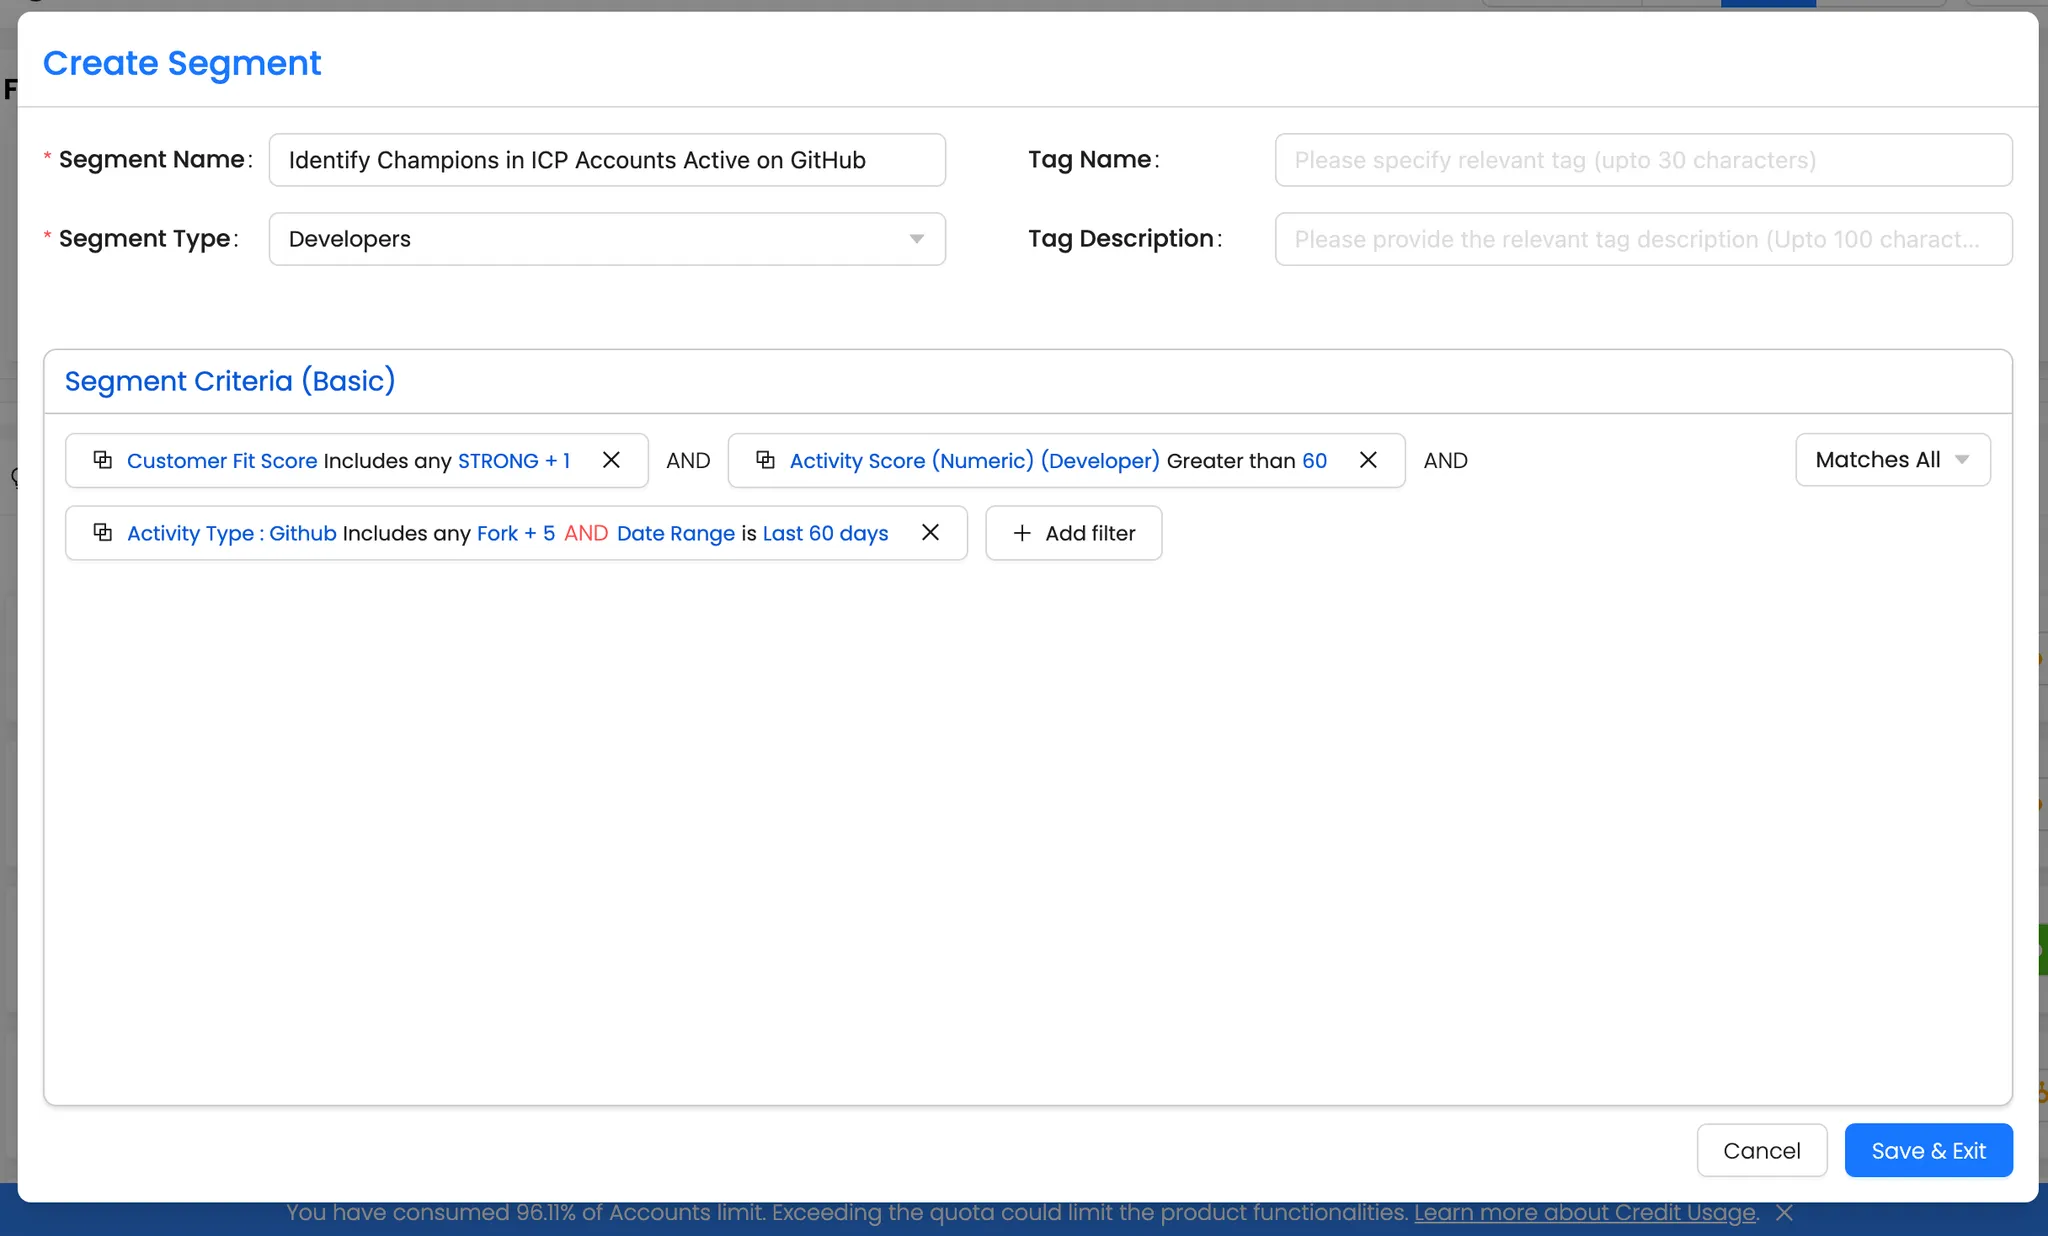The height and width of the screenshot is (1236, 2048).
Task: Click copy icon on Customer Fit Score filter
Action: [x=102, y=460]
